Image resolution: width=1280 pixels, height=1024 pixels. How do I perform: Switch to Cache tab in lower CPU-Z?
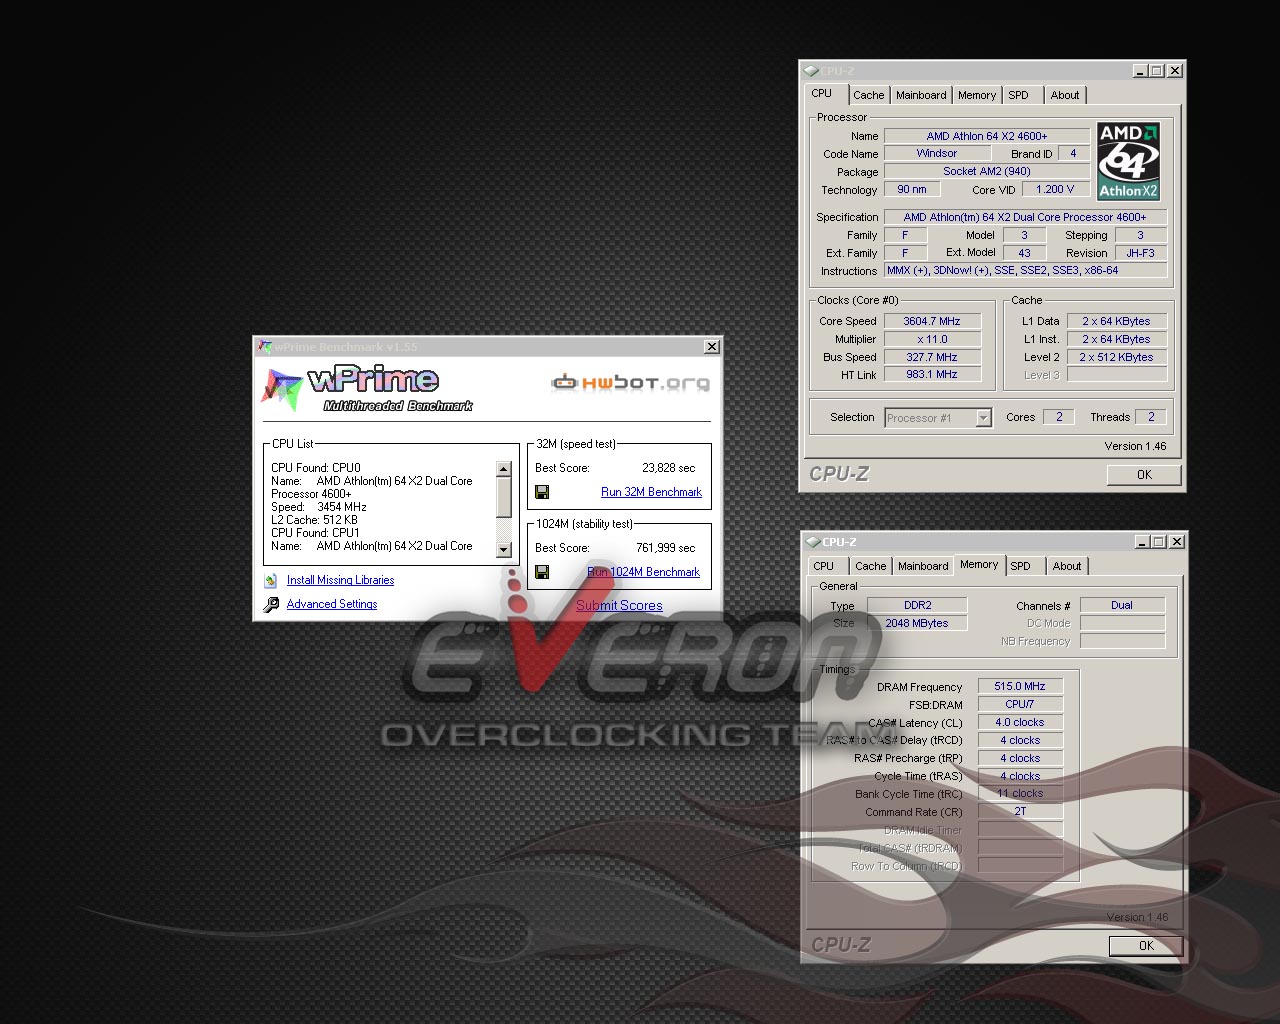click(870, 566)
